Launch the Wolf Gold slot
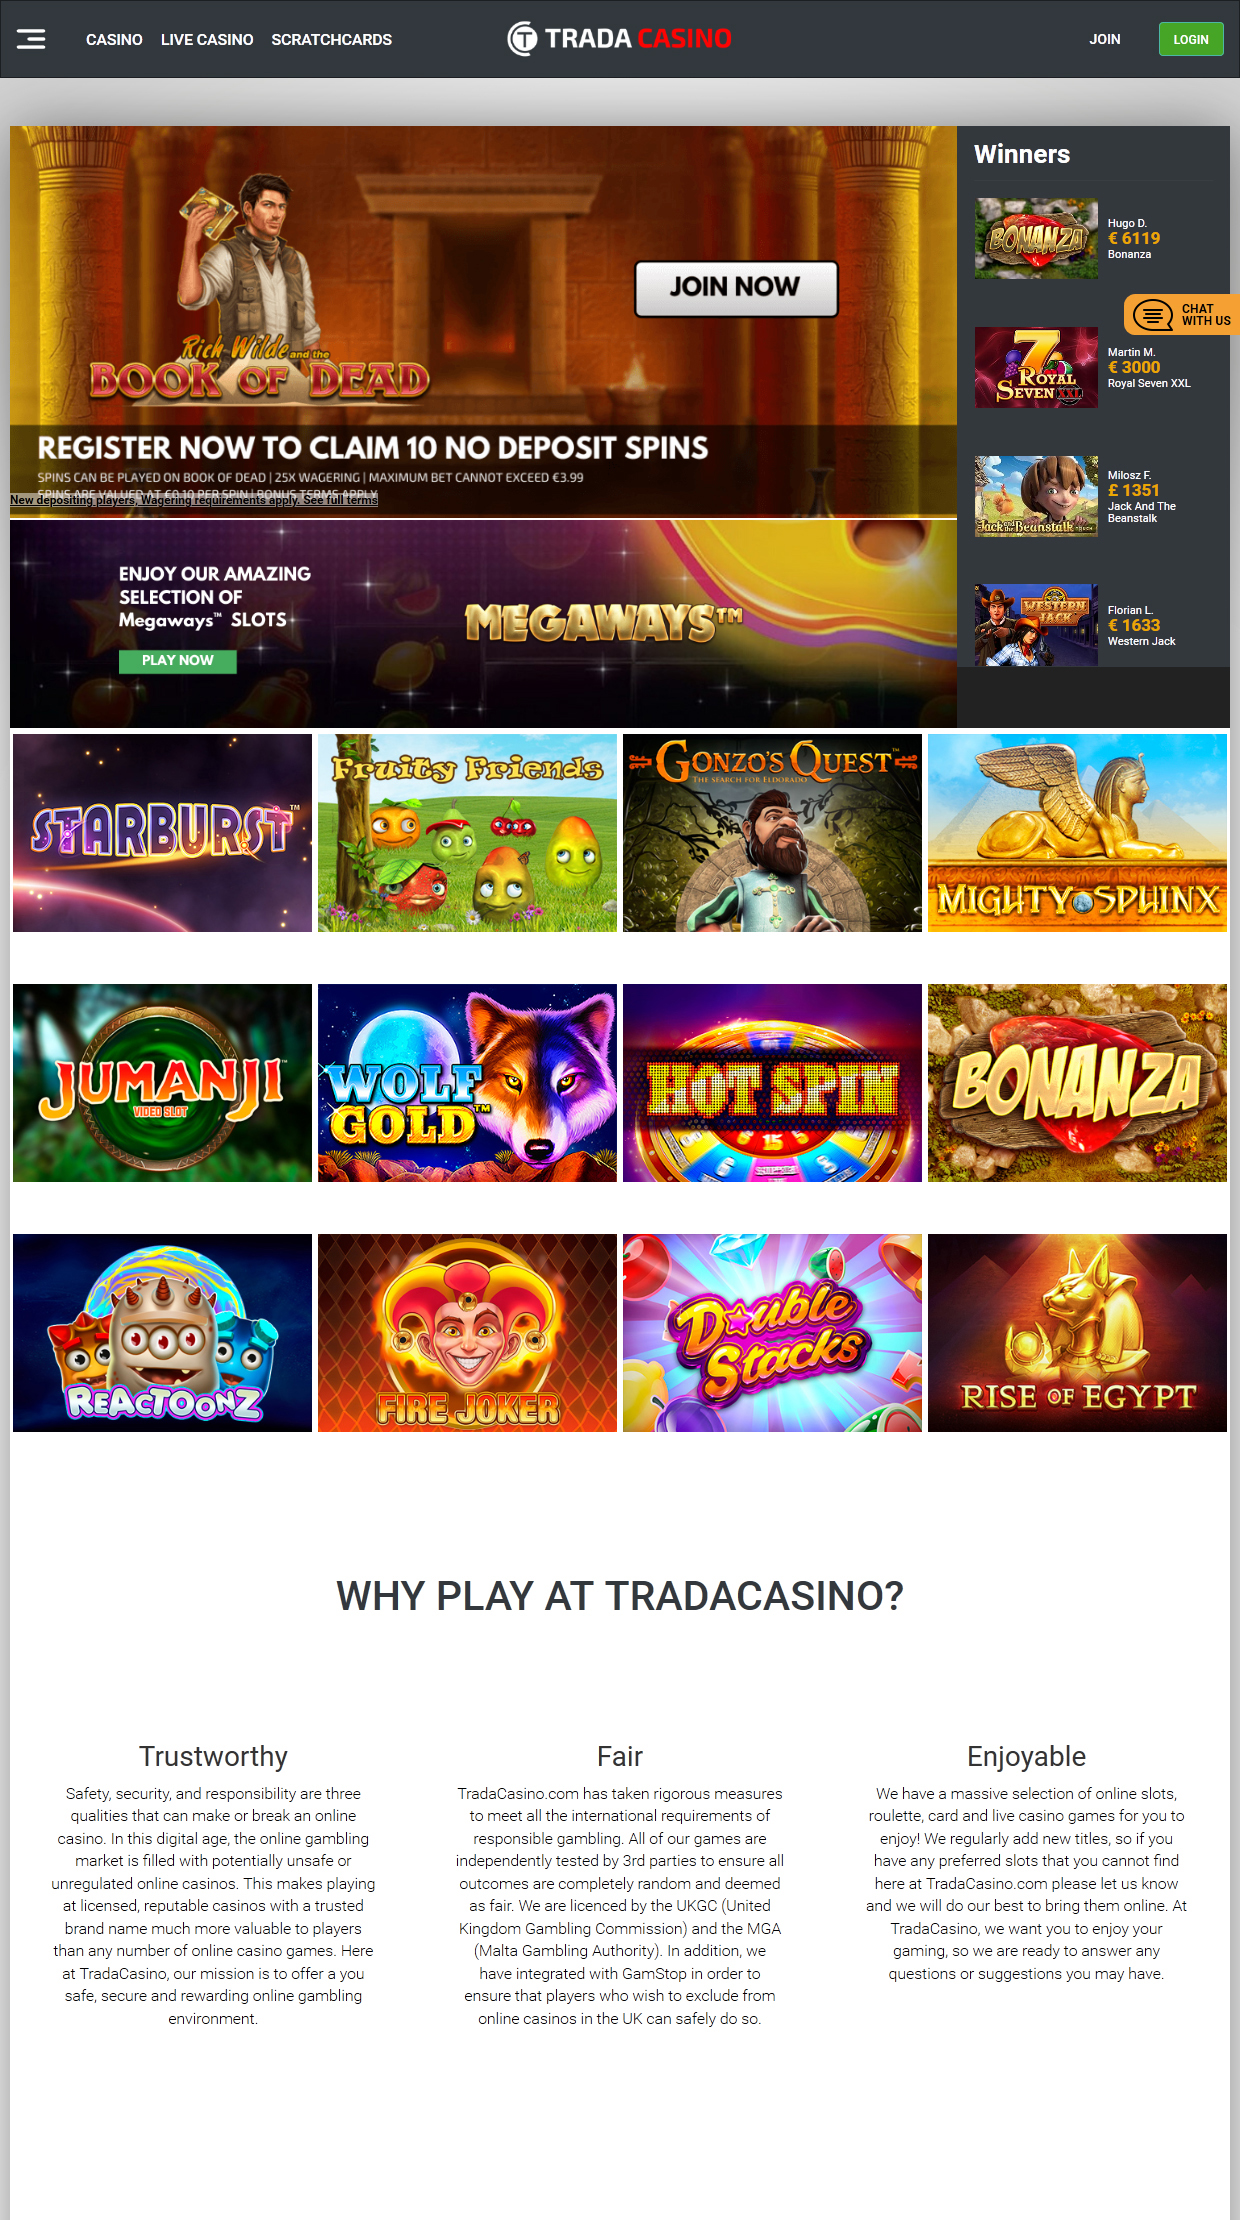 467,1083
